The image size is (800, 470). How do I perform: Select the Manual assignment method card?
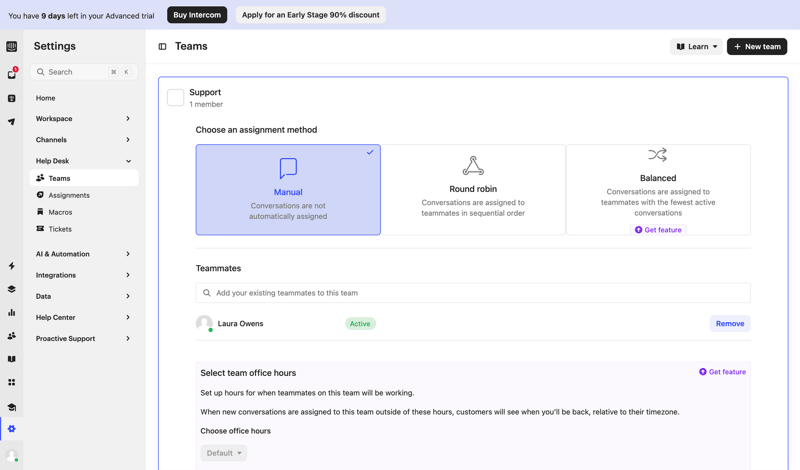point(288,189)
